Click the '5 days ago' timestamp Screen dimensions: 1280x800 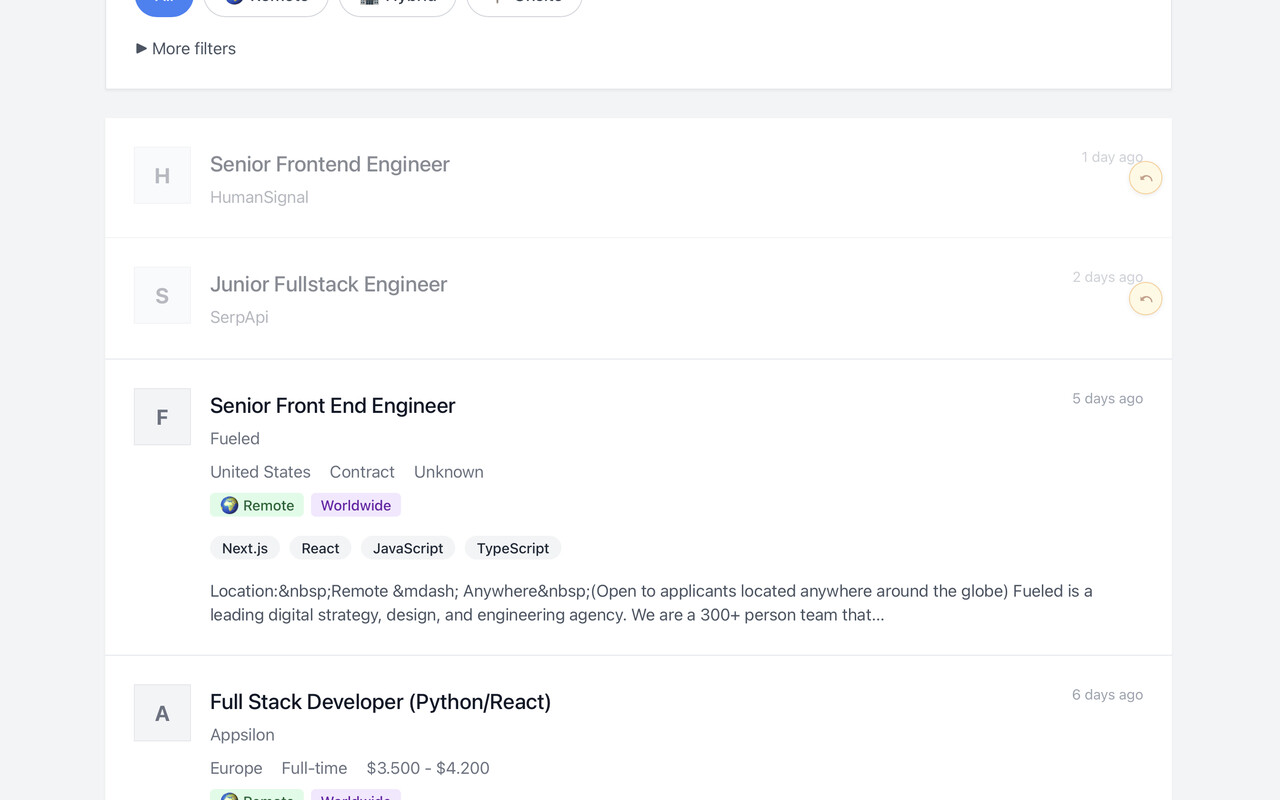(x=1108, y=398)
